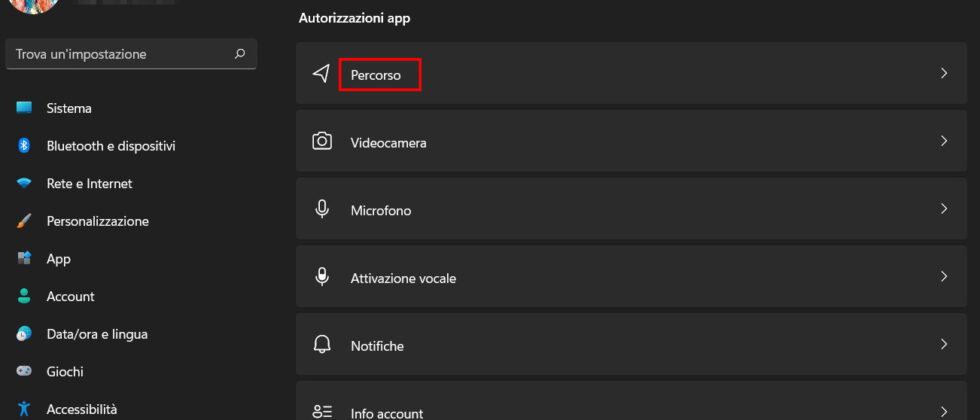This screenshot has width=980, height=420.
Task: Click the Bluetooth e dispositivi icon
Action: [x=25, y=146]
